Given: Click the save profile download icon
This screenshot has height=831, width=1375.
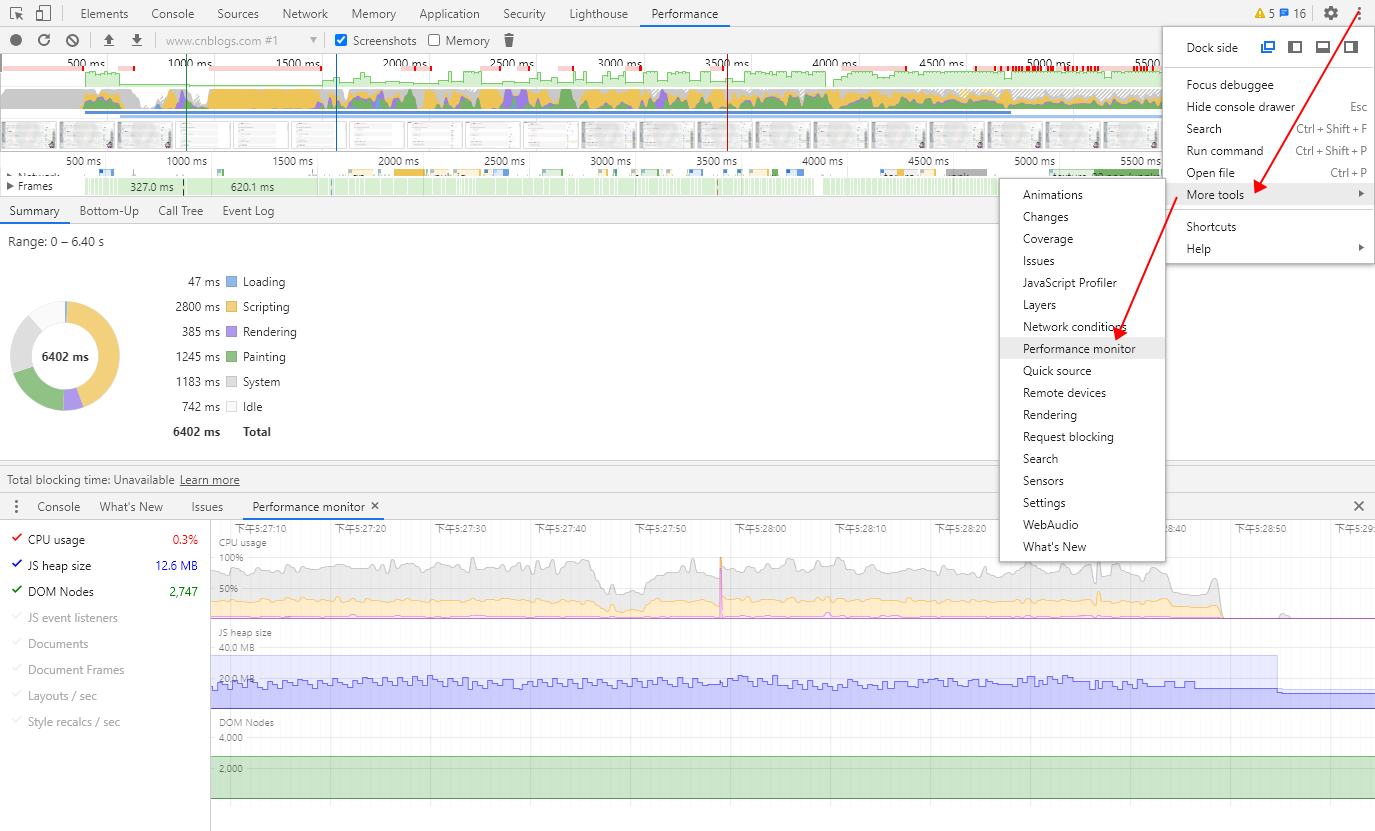Looking at the screenshot, I should click(134, 40).
